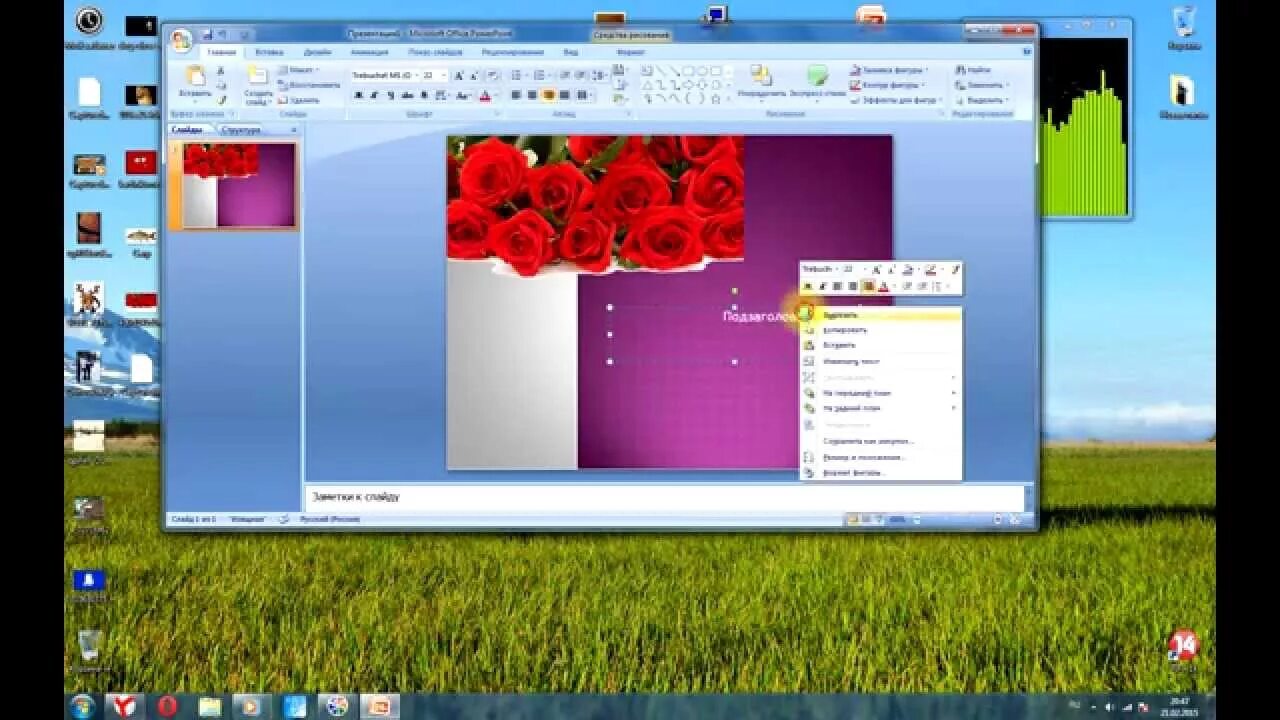Choose Bring to Front (На передний план)

pyautogui.click(x=880, y=393)
